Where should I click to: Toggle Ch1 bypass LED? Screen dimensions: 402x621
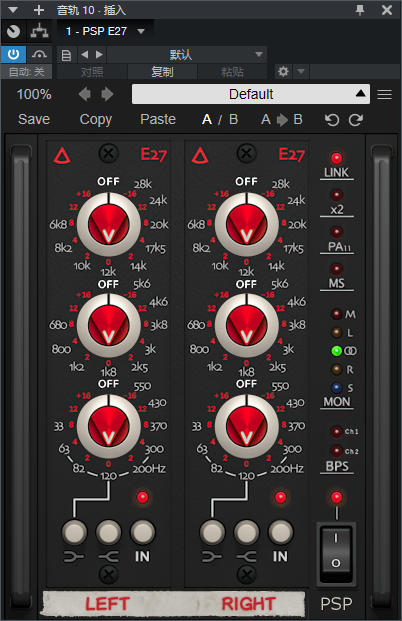pos(336,431)
